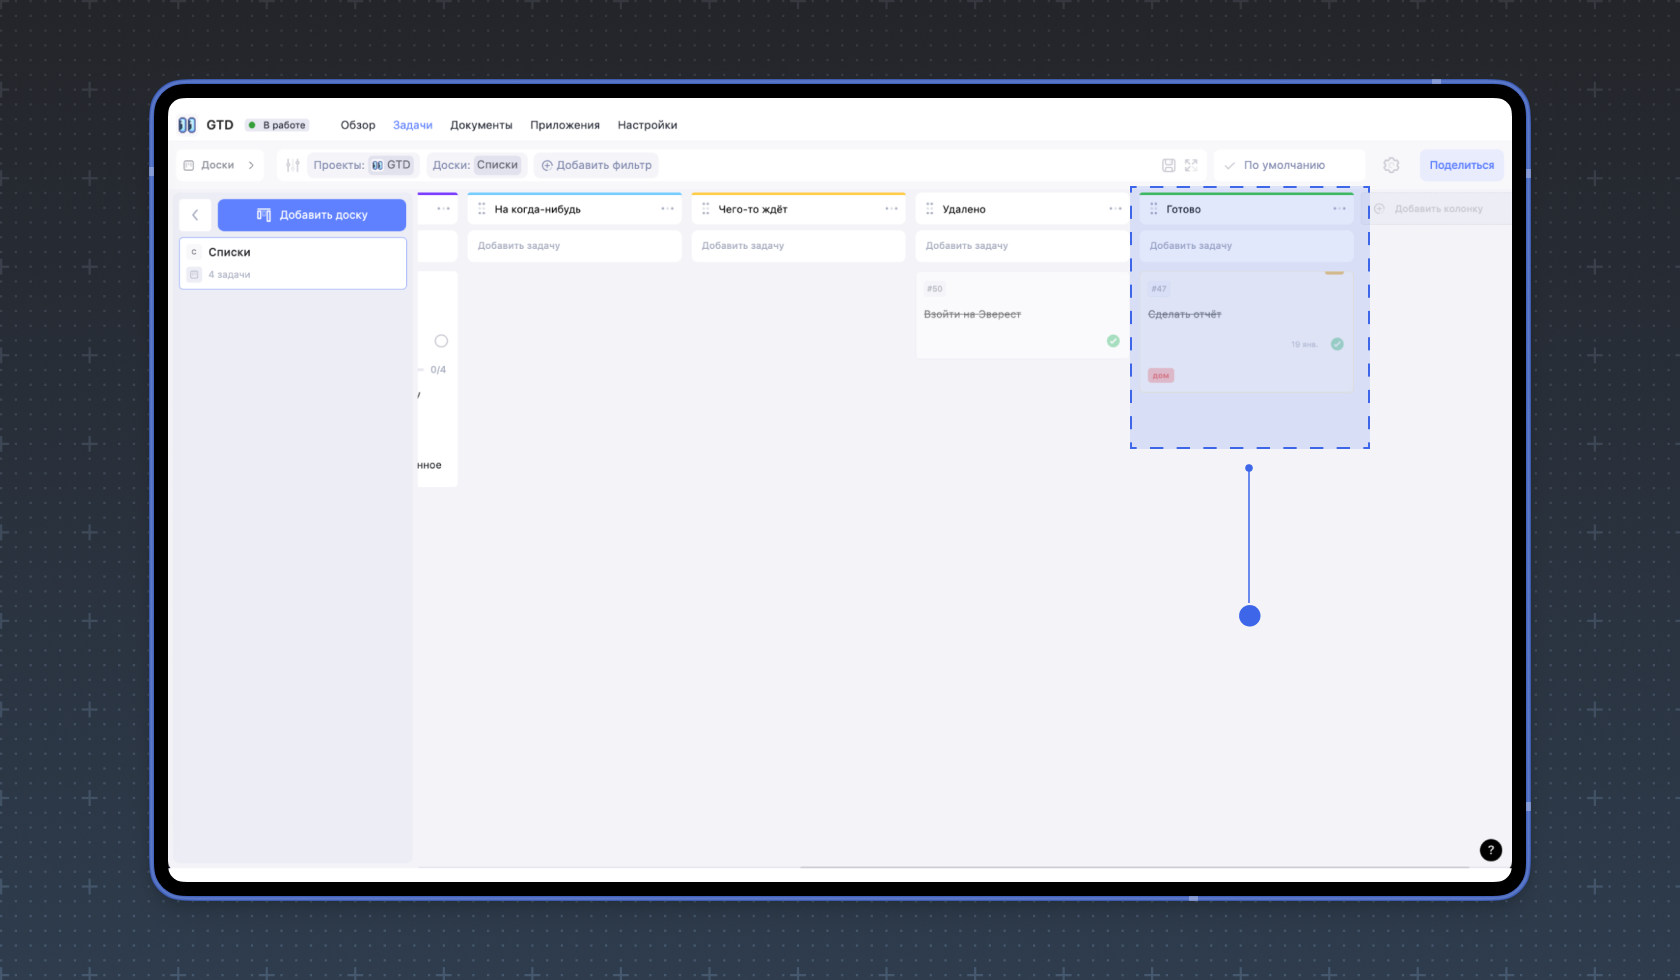Click the GTD project logo icon

[187, 125]
